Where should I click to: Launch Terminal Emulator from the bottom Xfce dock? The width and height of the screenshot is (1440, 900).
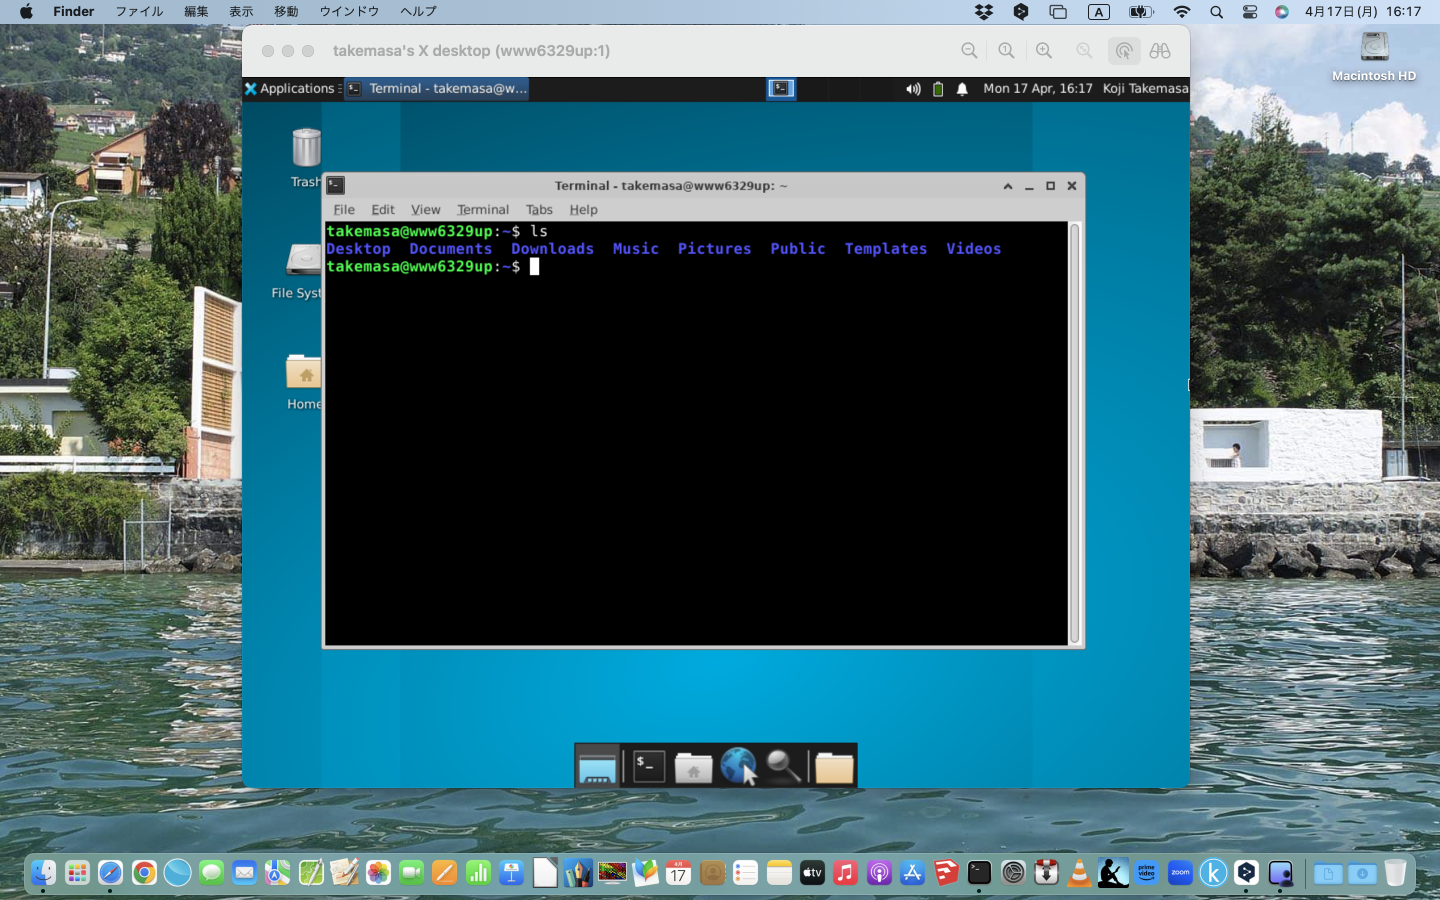coord(648,767)
